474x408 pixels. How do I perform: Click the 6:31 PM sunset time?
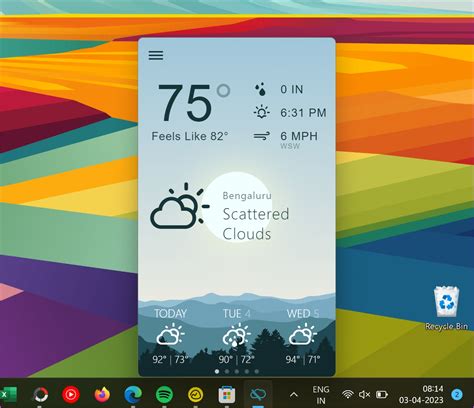click(303, 113)
